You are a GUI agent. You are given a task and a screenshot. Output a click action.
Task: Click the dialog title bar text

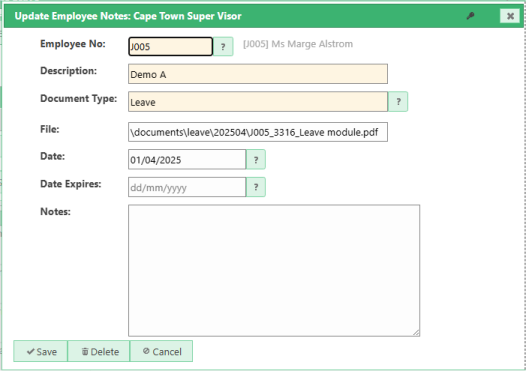128,16
